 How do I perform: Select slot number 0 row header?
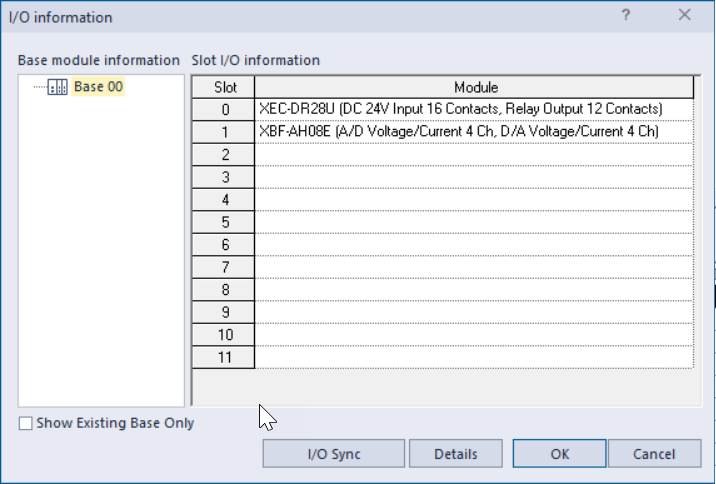(x=223, y=110)
